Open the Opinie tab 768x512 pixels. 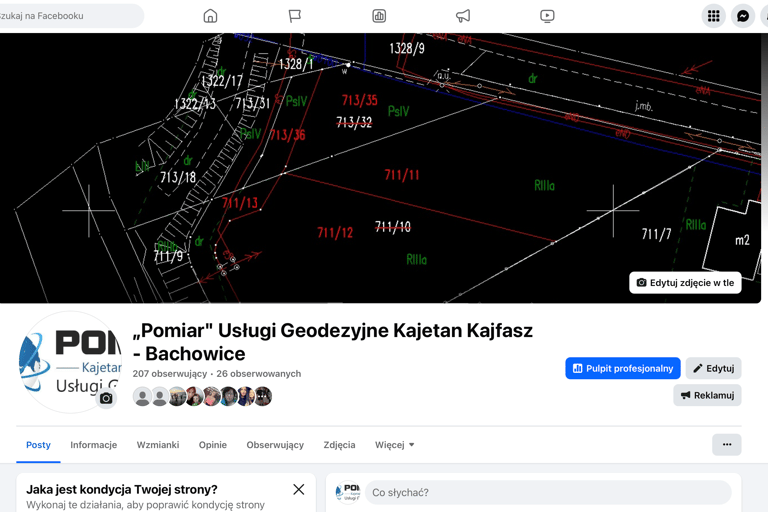[213, 445]
